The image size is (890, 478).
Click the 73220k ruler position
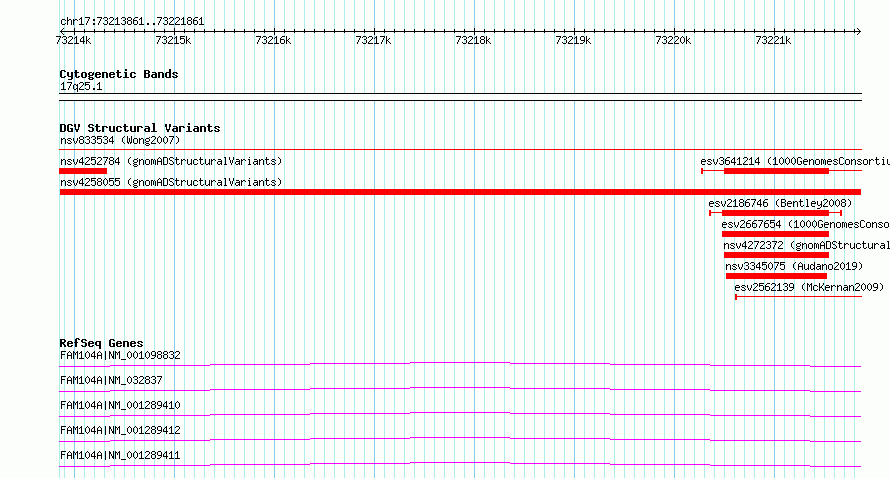(673, 40)
